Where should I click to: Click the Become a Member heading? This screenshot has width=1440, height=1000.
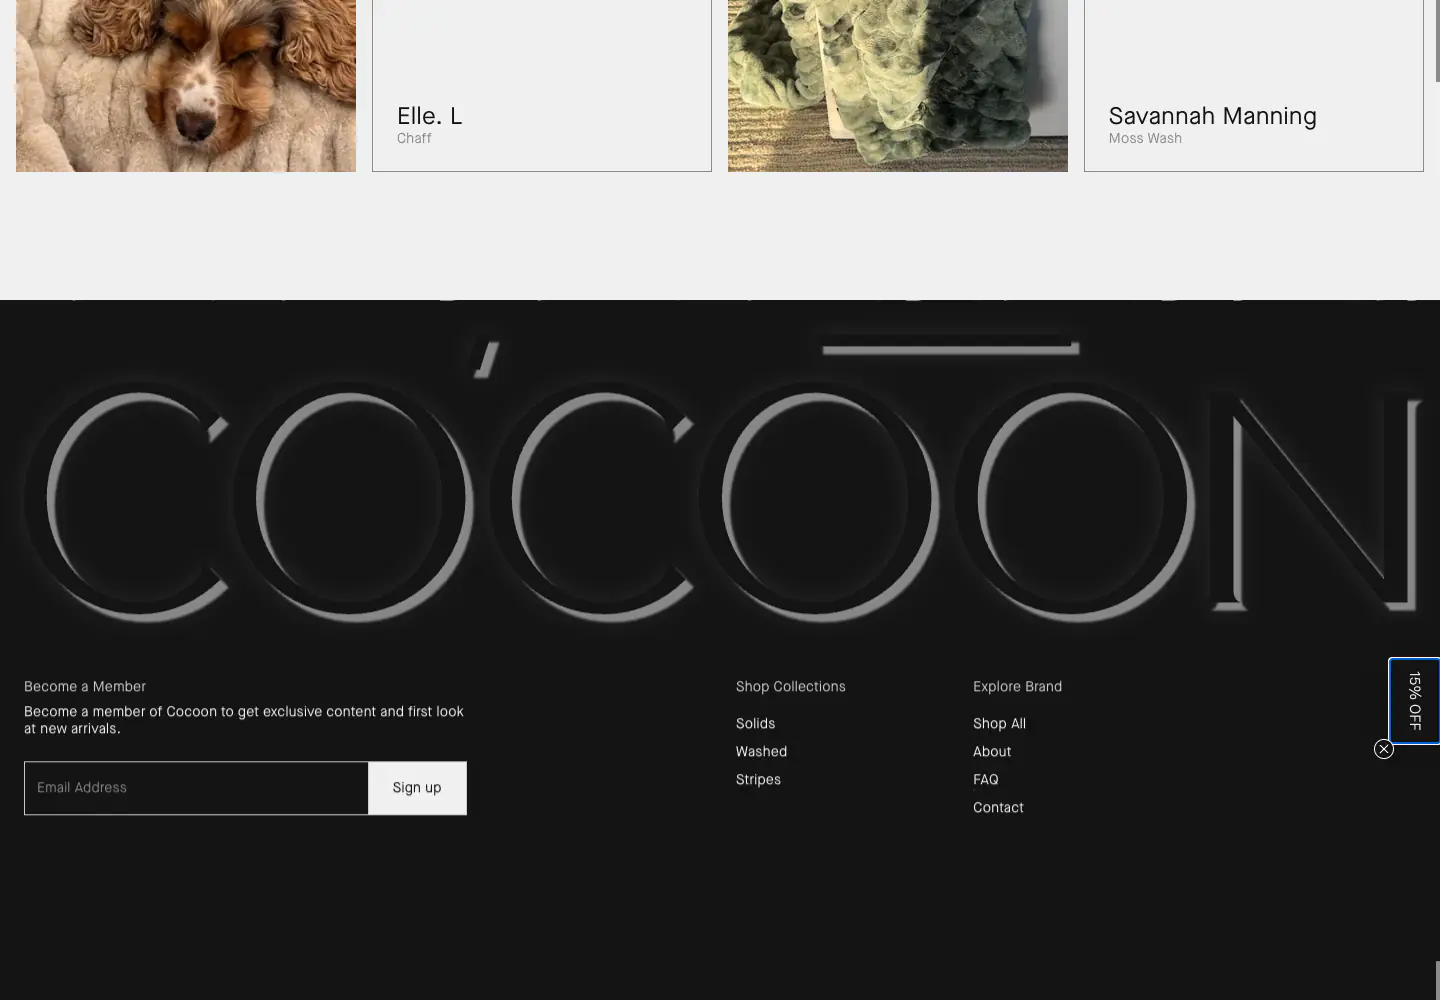(85, 687)
